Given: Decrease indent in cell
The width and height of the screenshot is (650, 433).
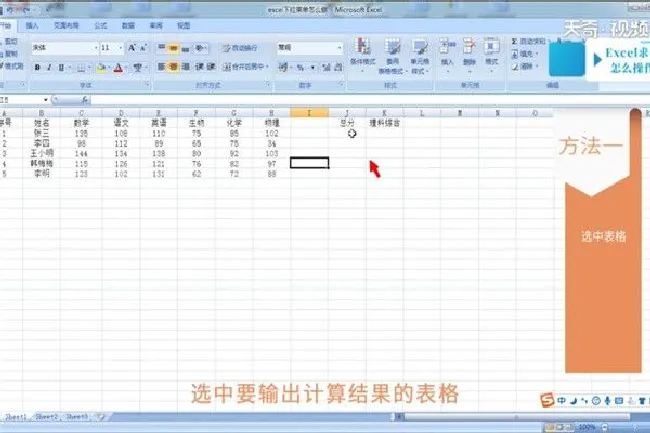Looking at the screenshot, I should pos(199,67).
